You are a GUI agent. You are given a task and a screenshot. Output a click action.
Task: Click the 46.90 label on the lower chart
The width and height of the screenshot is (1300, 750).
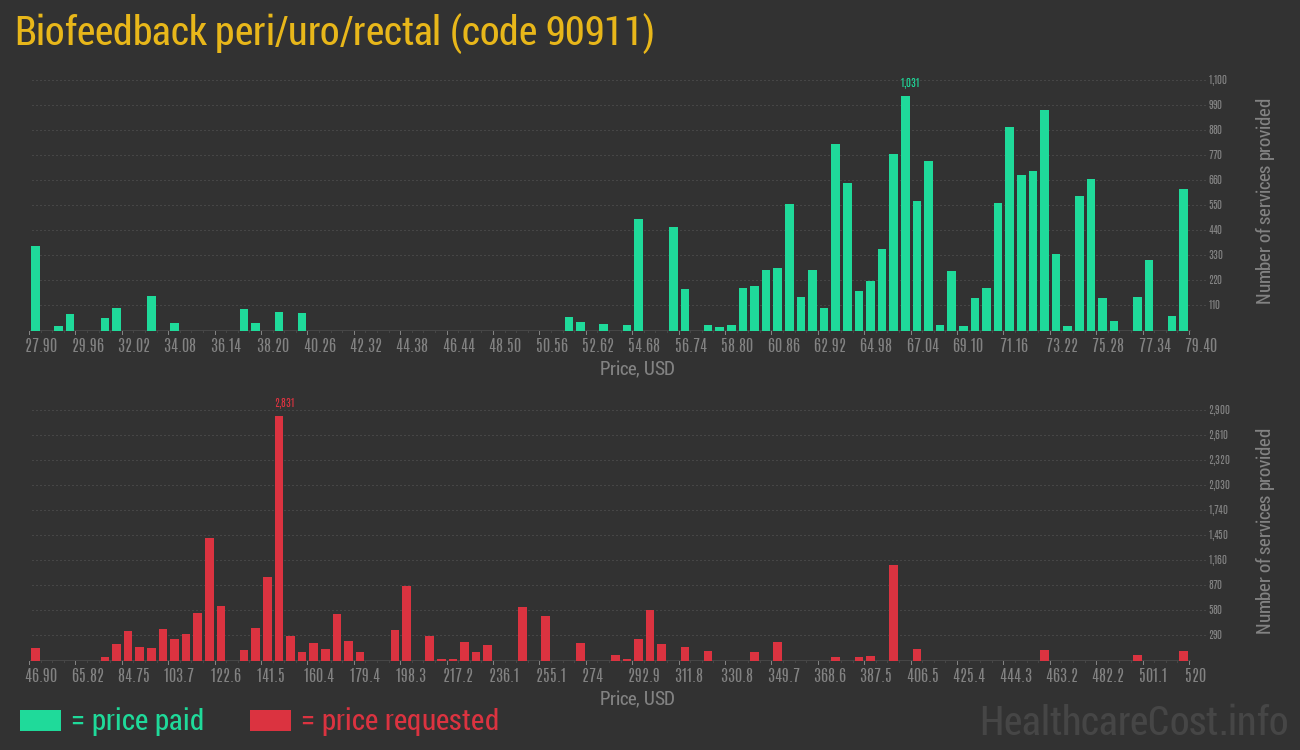[x=40, y=674]
